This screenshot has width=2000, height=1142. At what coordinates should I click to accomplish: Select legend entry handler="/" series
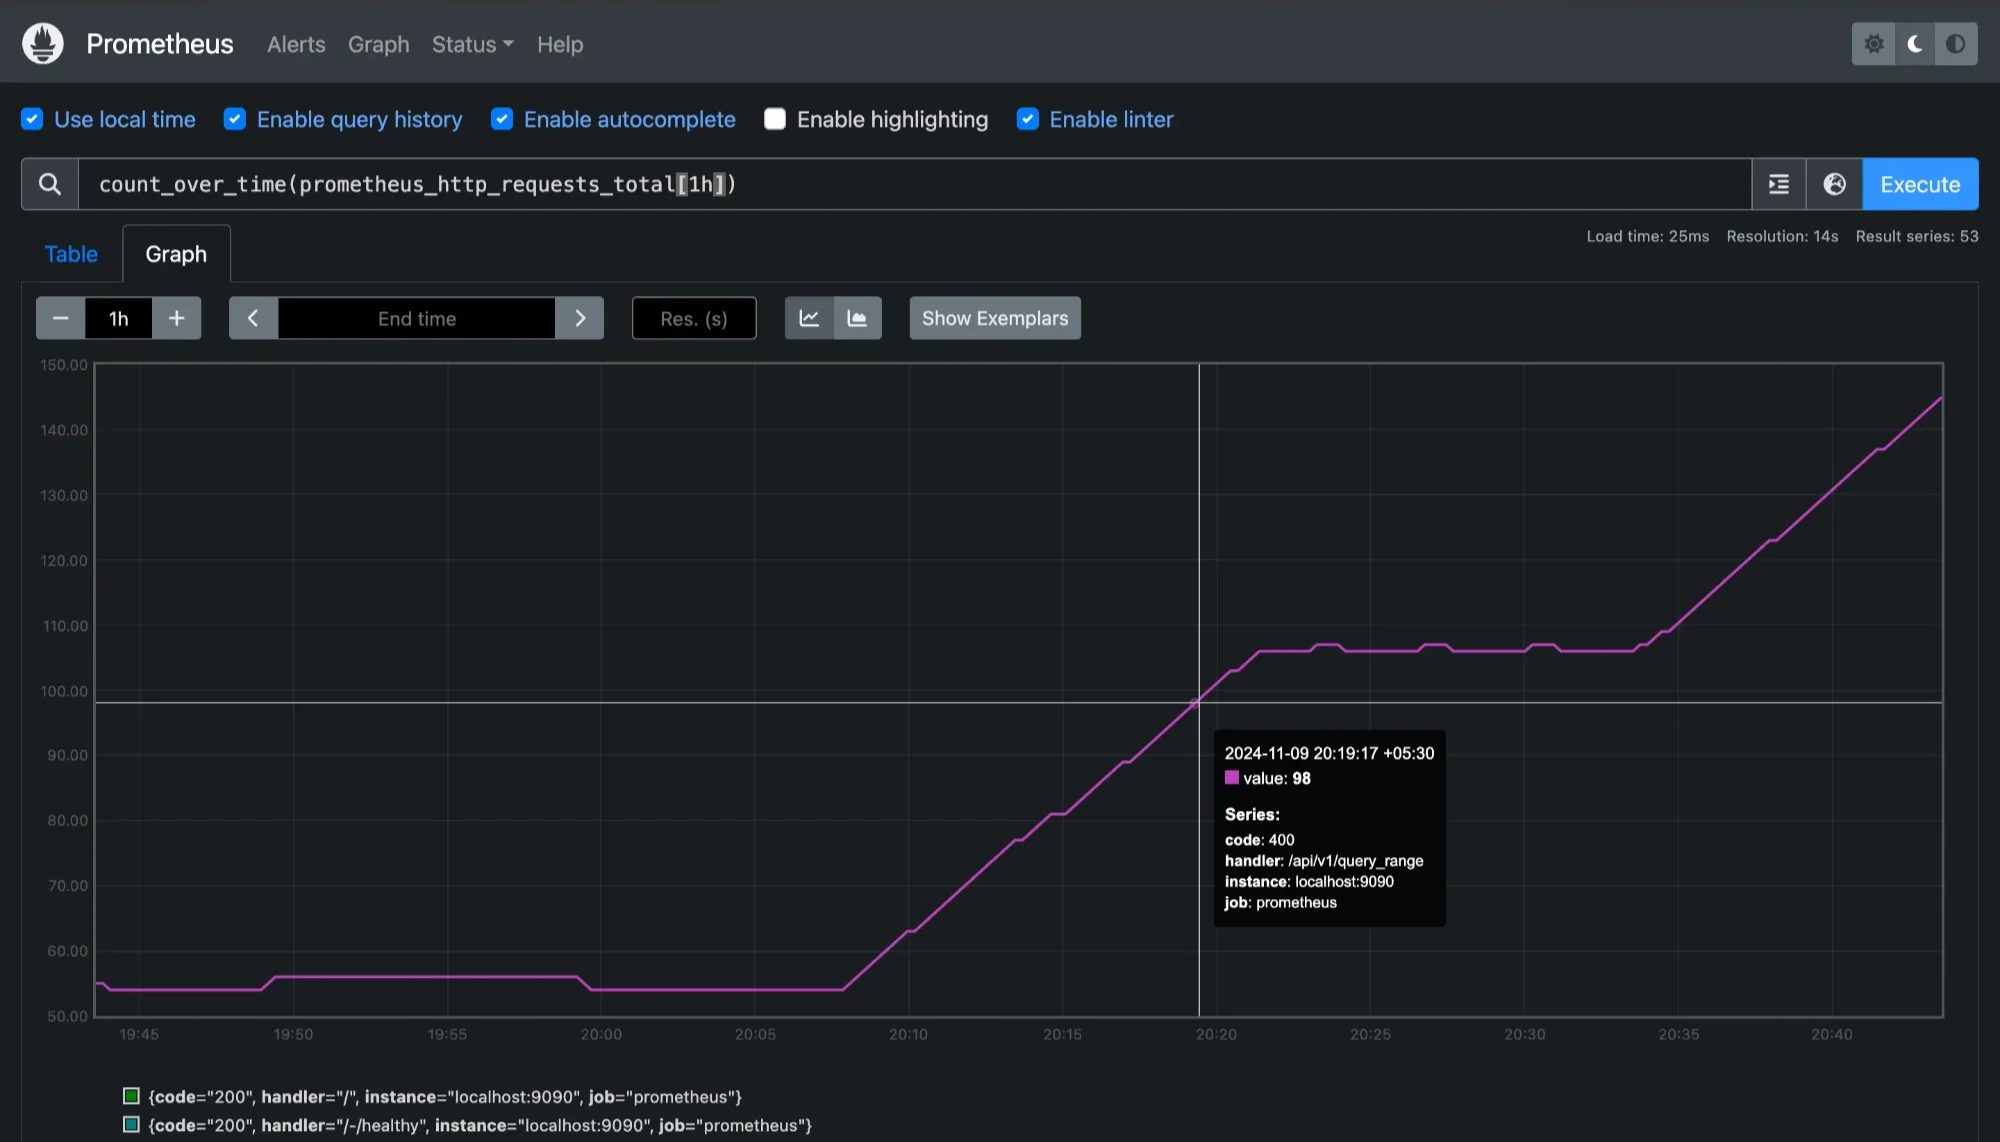tap(445, 1097)
